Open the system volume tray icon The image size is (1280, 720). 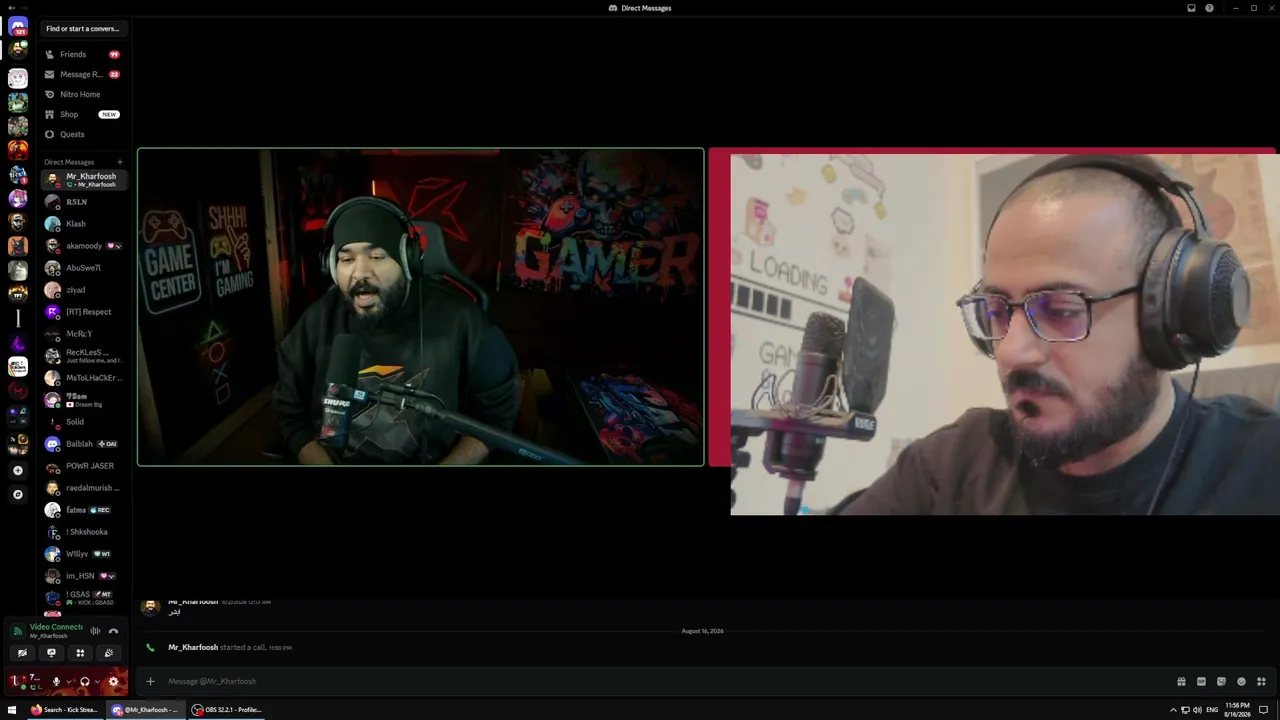pos(1197,710)
